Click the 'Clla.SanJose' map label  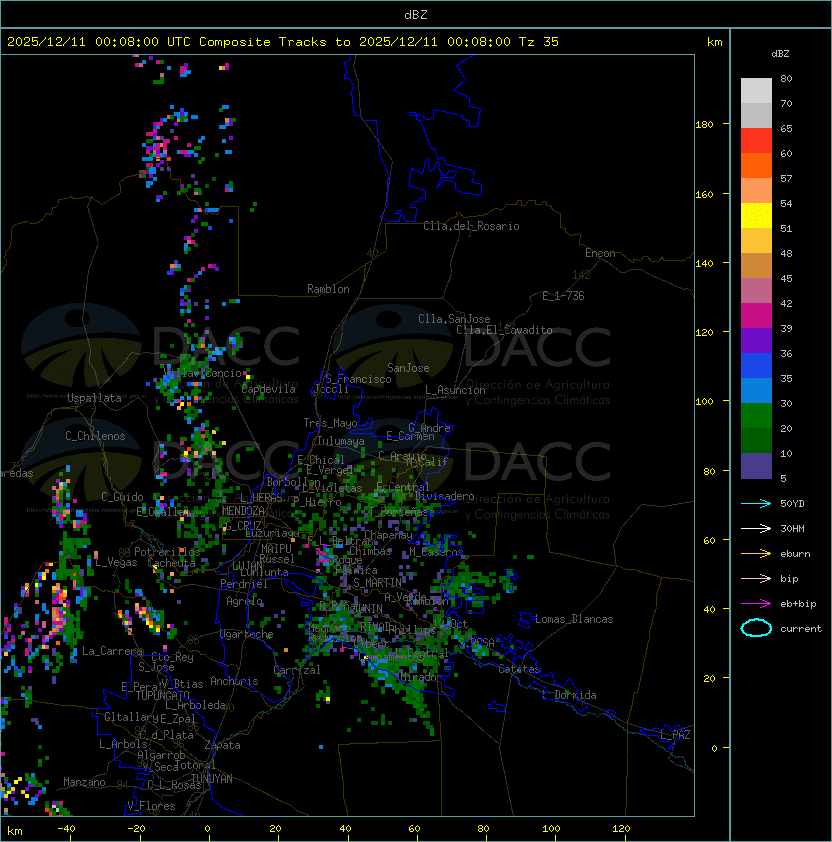click(x=454, y=319)
